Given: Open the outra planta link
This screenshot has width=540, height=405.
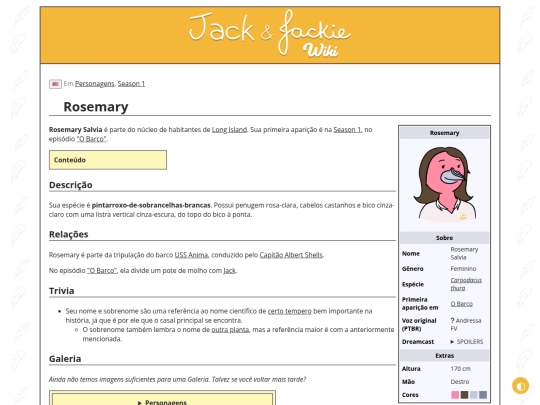Looking at the screenshot, I should (x=230, y=330).
